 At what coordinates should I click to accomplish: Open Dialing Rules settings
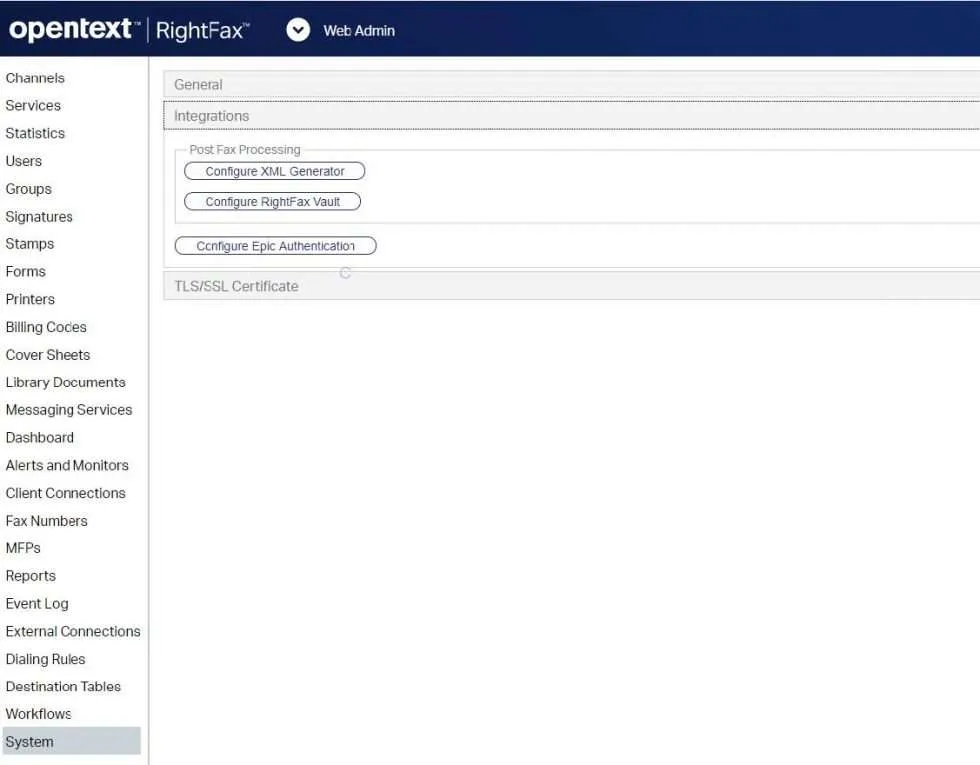coord(45,659)
